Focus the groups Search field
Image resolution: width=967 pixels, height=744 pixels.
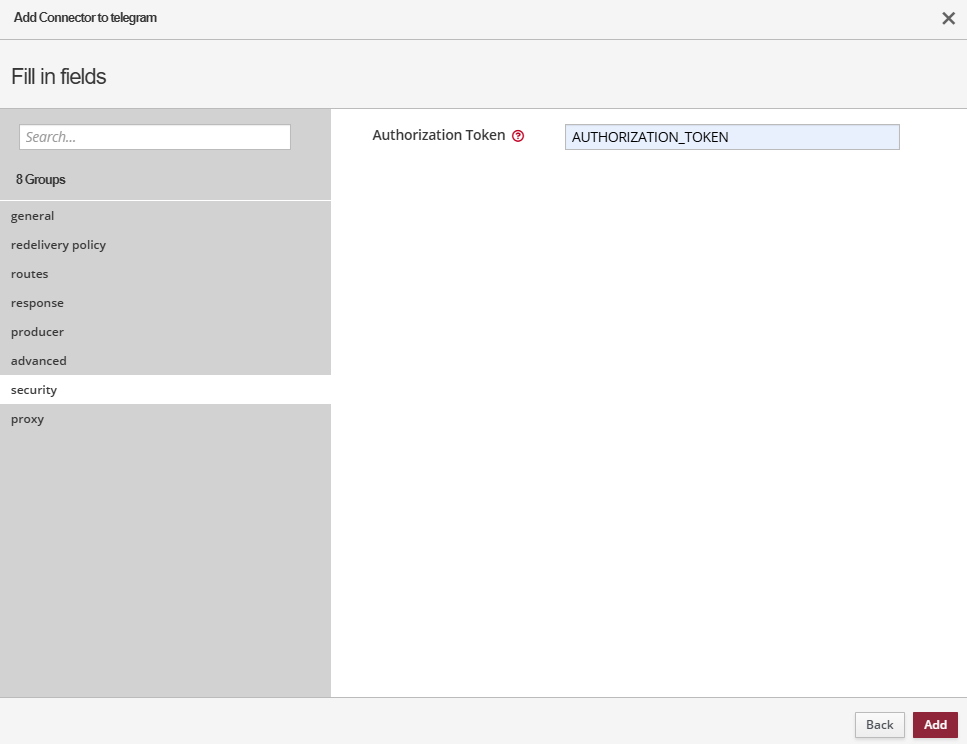click(x=155, y=137)
